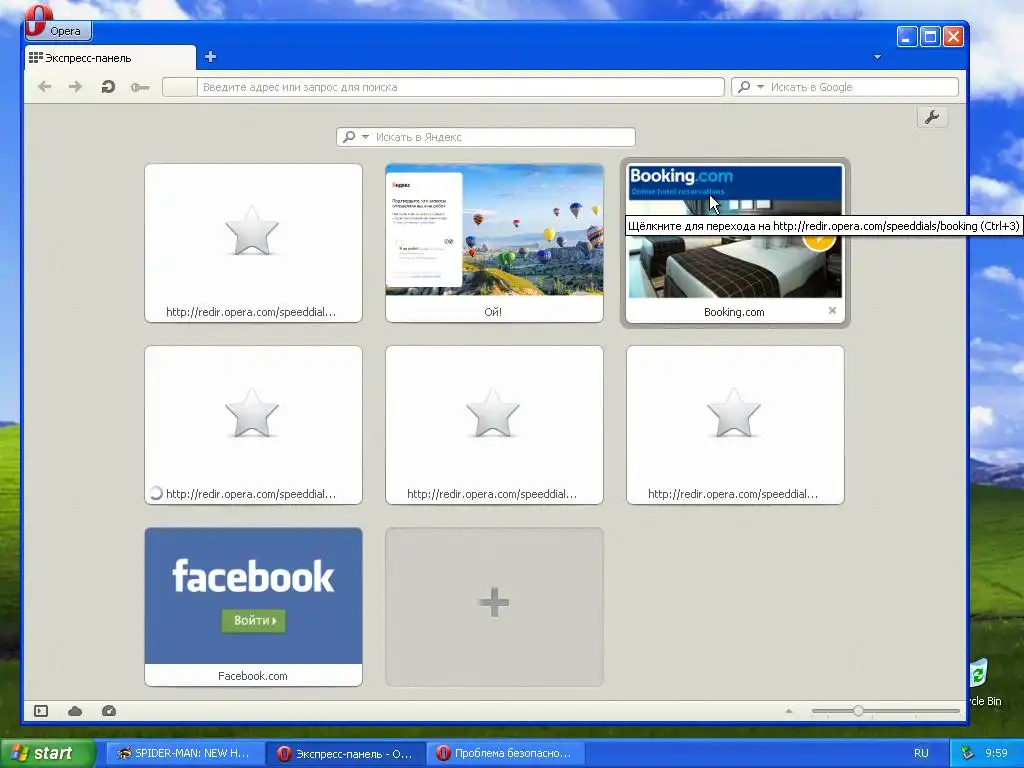The width and height of the screenshot is (1024, 768).
Task: Maximize the Opera window
Action: pyautogui.click(x=930, y=37)
